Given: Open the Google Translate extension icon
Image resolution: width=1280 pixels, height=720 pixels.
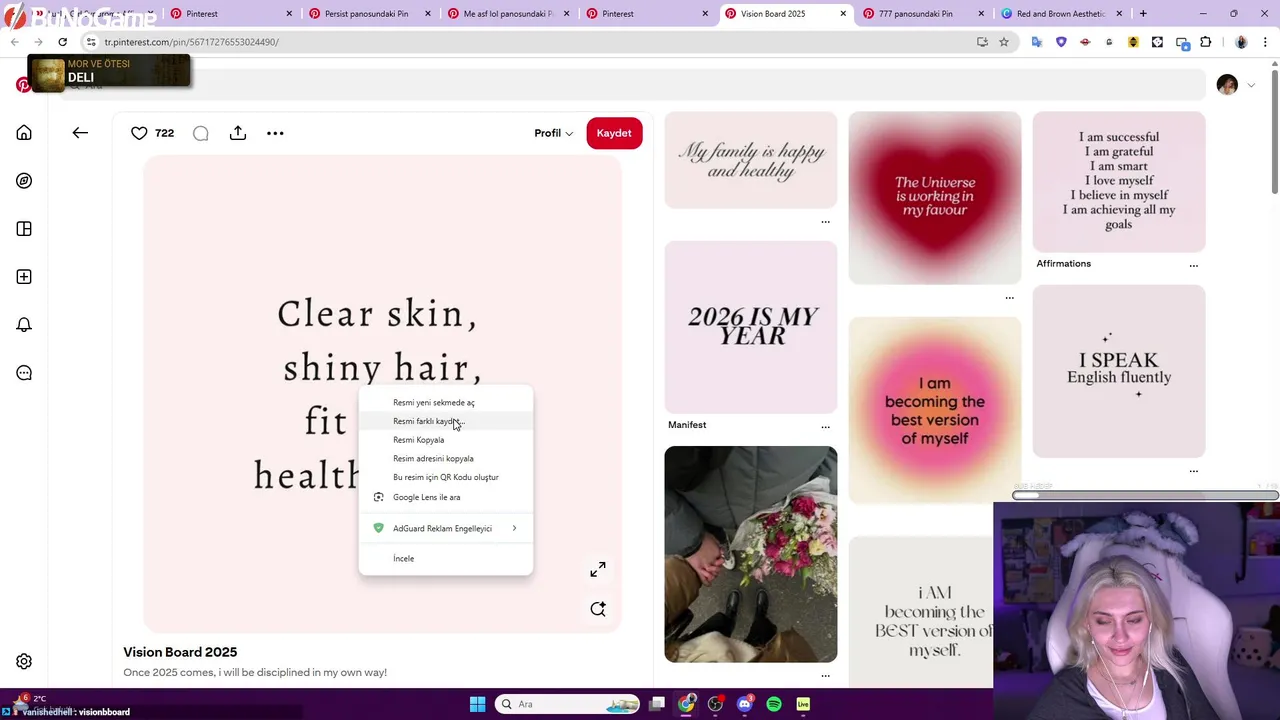Looking at the screenshot, I should coord(1037,42).
